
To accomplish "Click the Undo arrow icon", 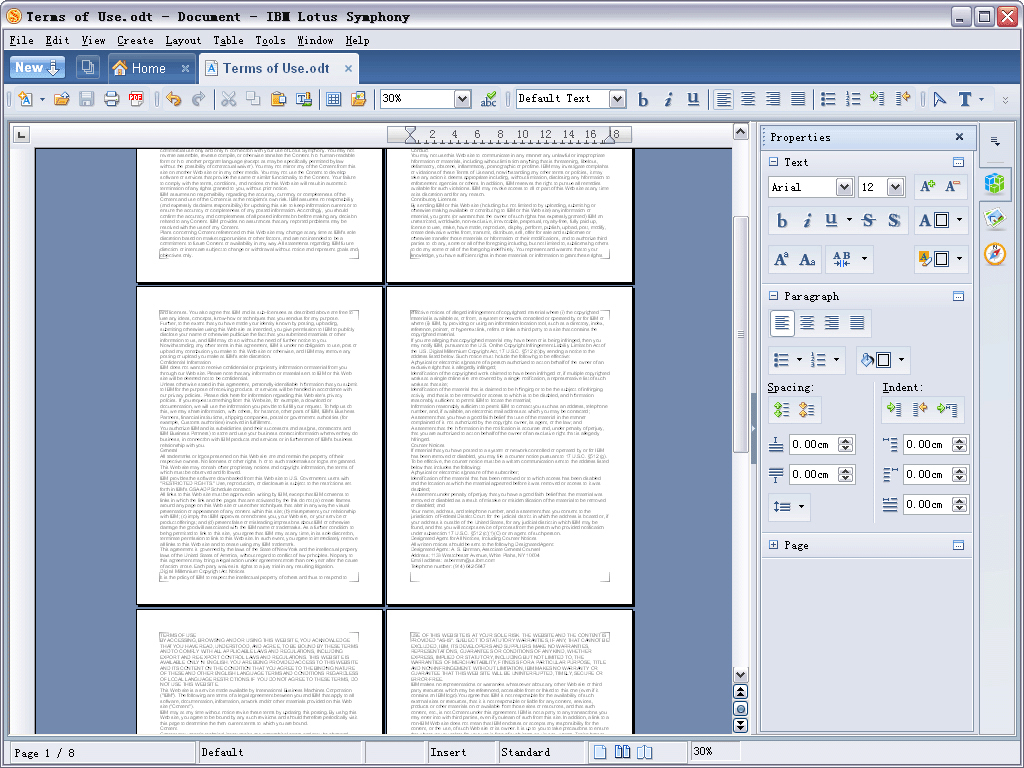I will click(173, 99).
